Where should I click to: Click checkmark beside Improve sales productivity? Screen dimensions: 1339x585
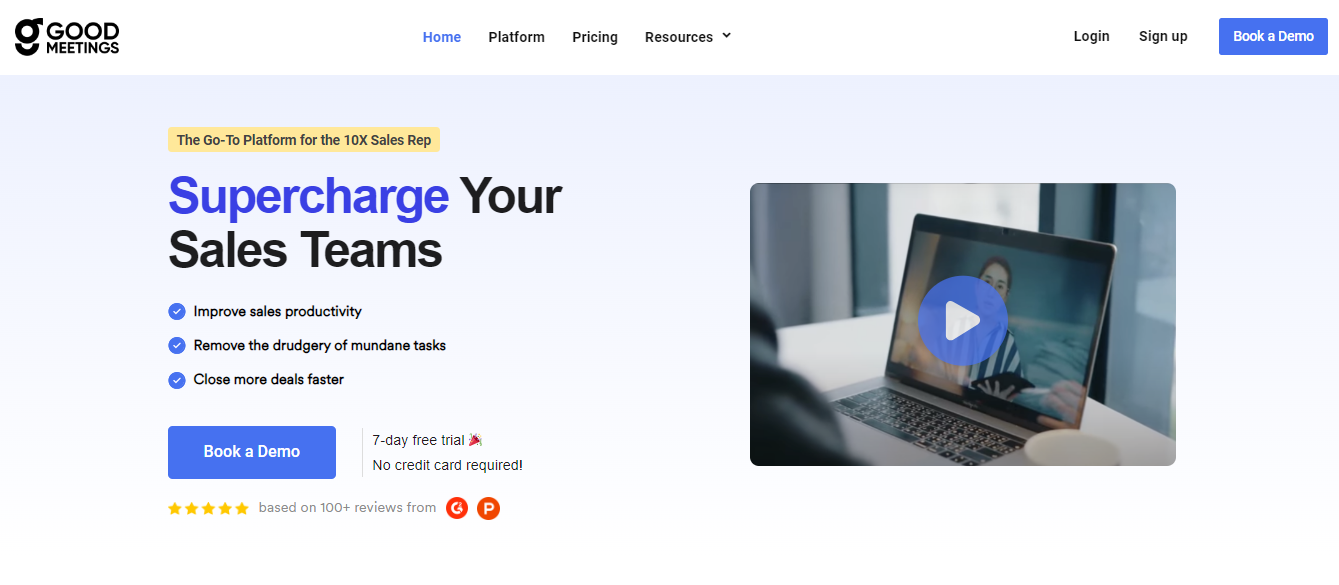[177, 311]
